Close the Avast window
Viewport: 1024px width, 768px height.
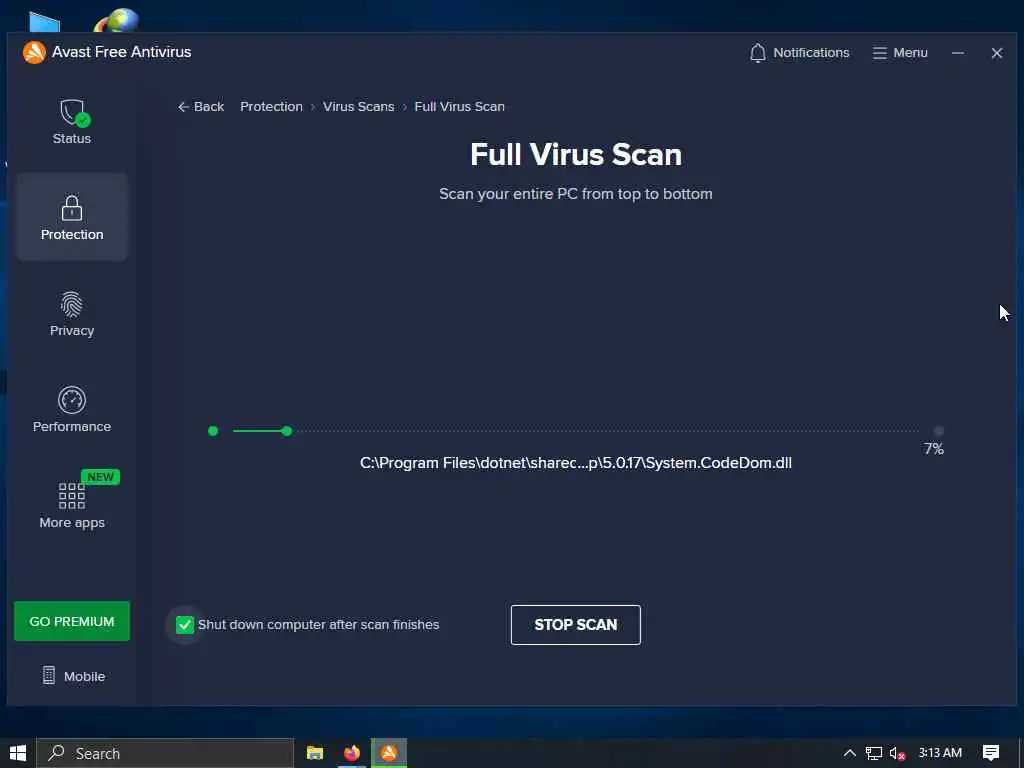pyautogui.click(x=997, y=53)
